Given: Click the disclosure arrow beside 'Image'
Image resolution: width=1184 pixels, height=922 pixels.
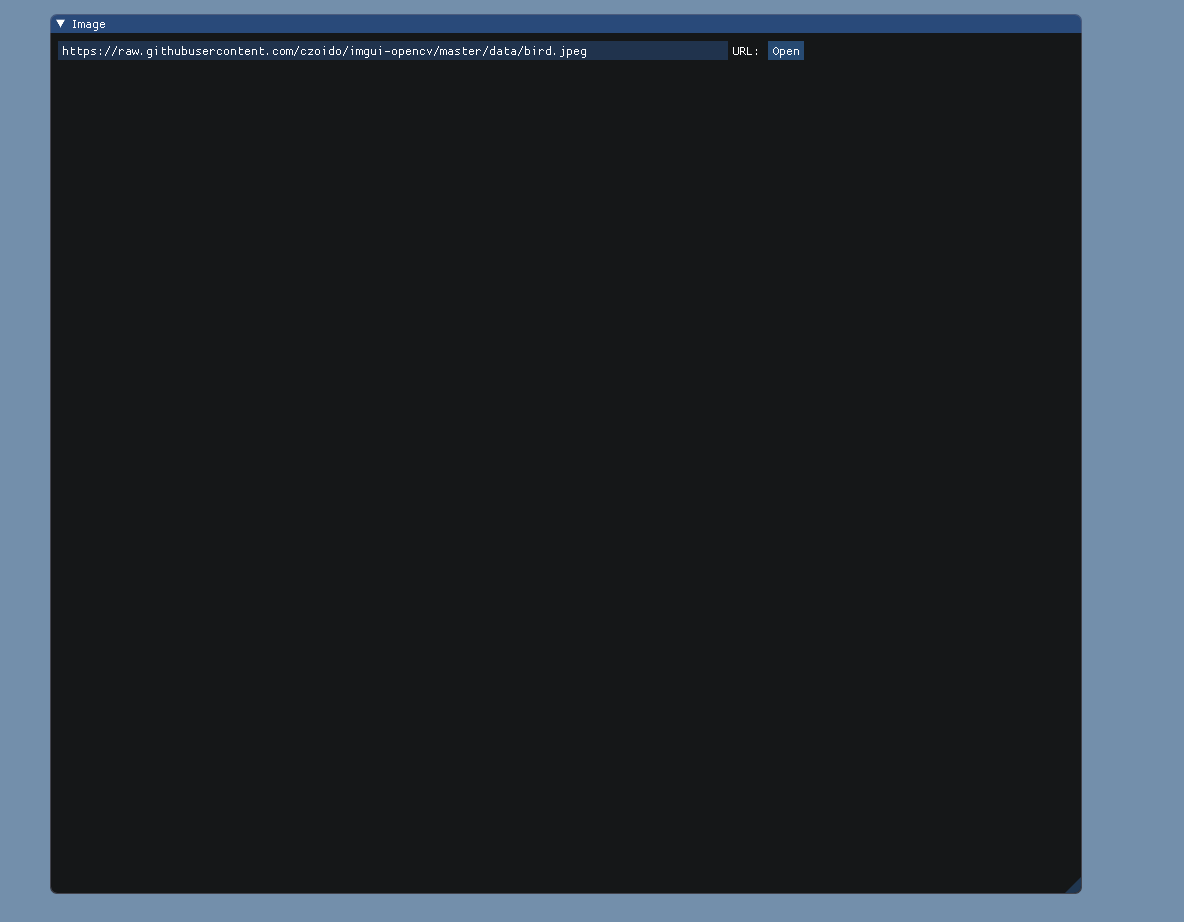Looking at the screenshot, I should click(60, 23).
